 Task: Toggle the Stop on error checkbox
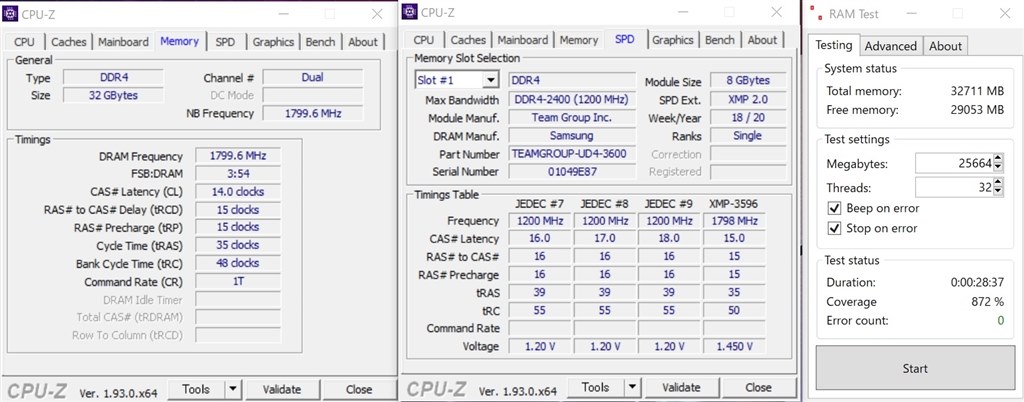(x=834, y=228)
